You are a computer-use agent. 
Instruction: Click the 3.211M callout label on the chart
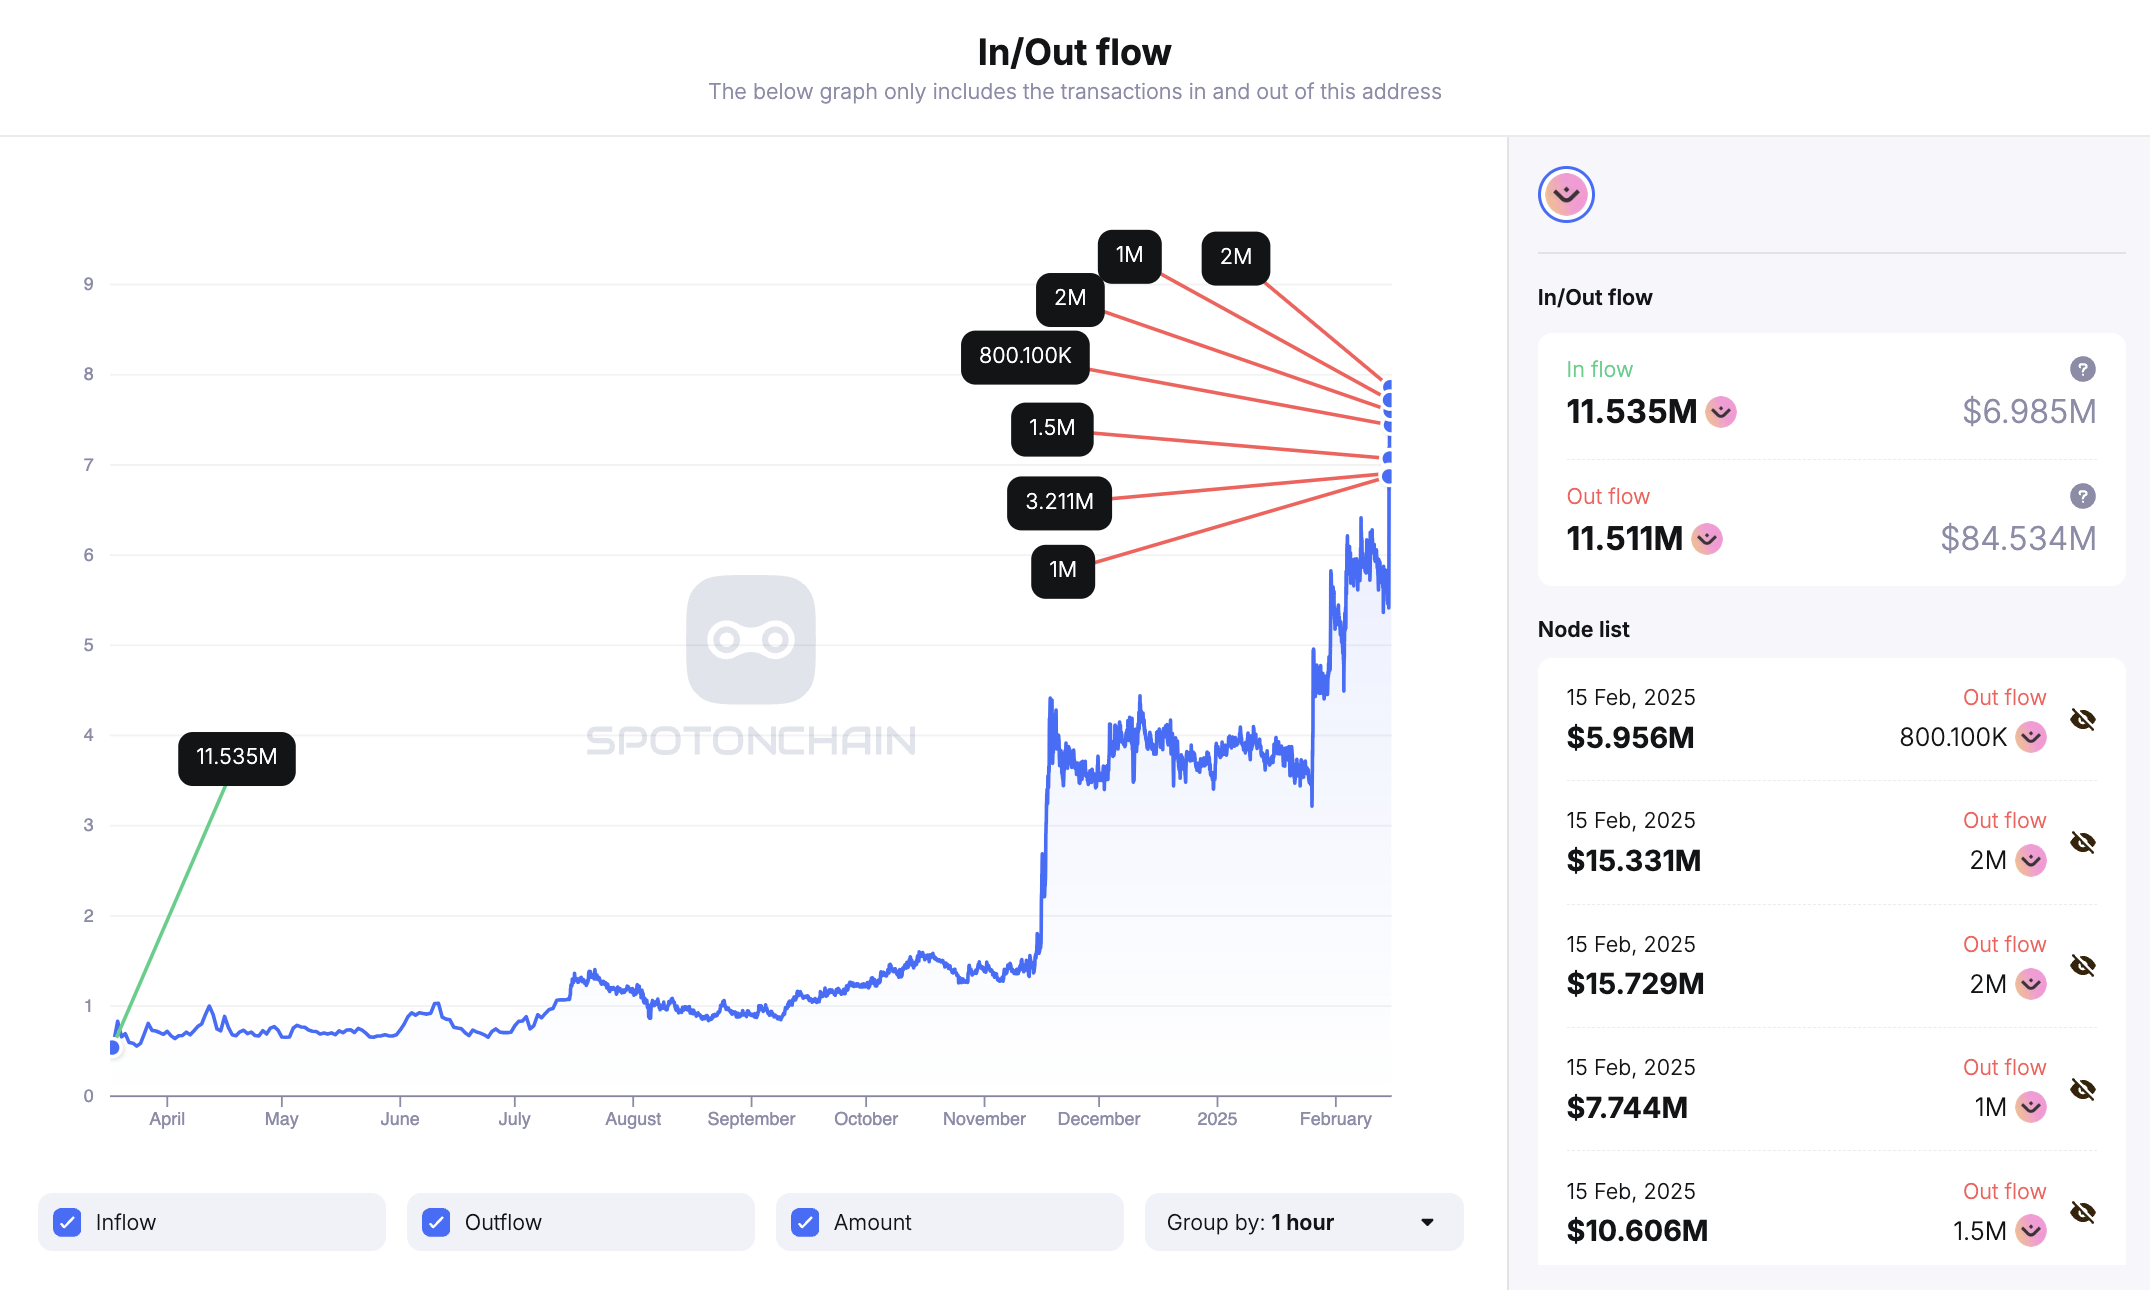pos(1058,502)
